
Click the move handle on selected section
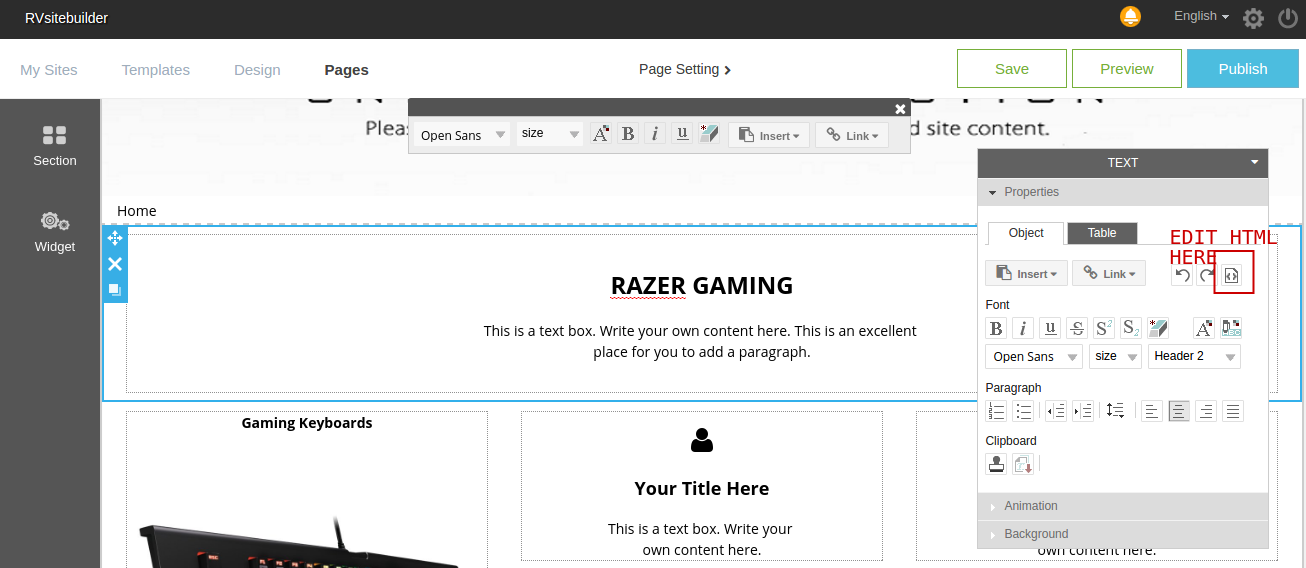point(115,238)
